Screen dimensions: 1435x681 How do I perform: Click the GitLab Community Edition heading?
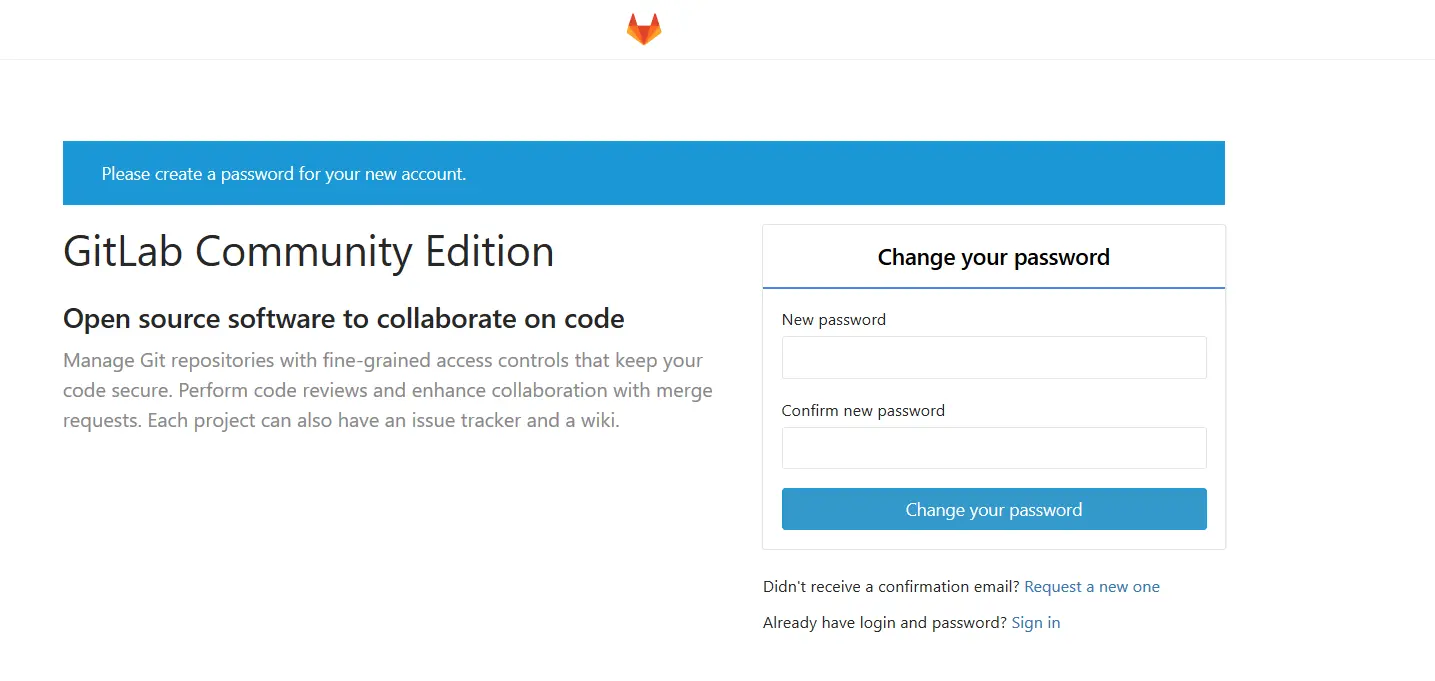(308, 251)
